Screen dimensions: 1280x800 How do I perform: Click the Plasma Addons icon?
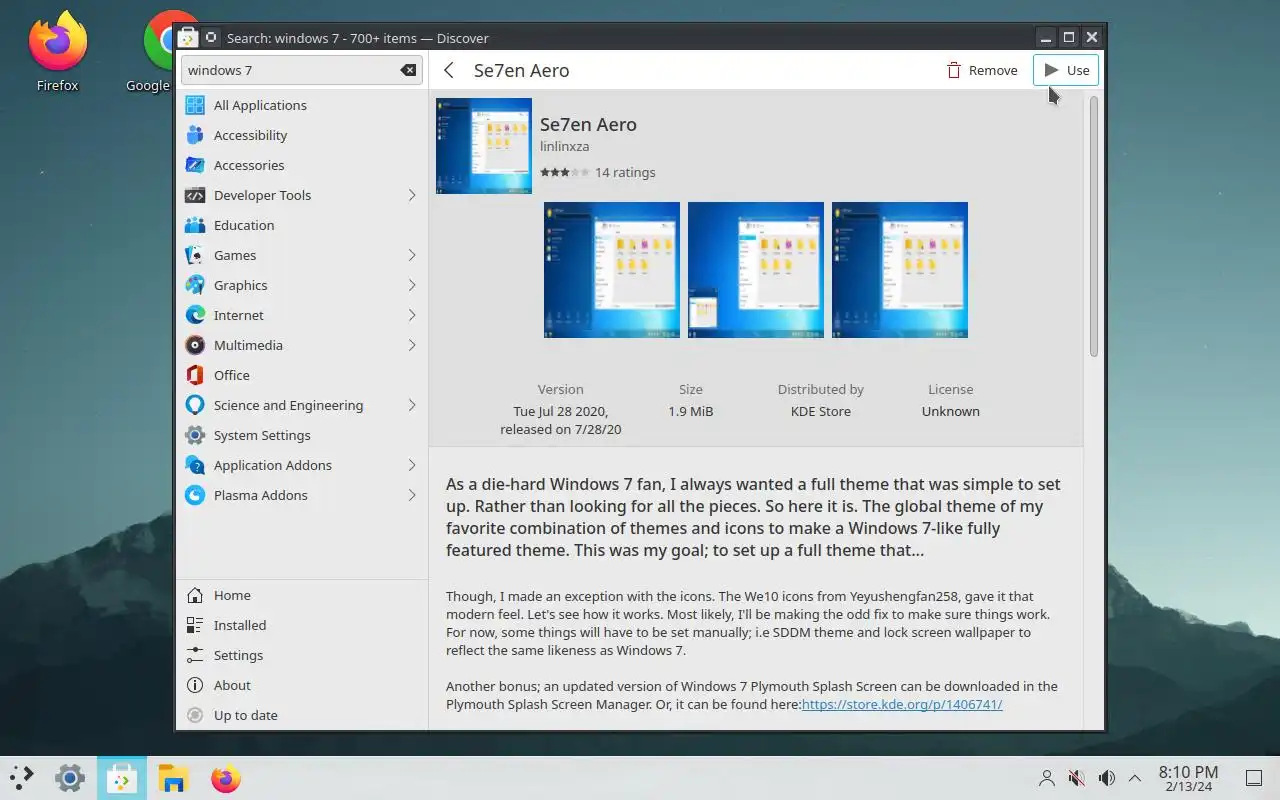pos(195,495)
